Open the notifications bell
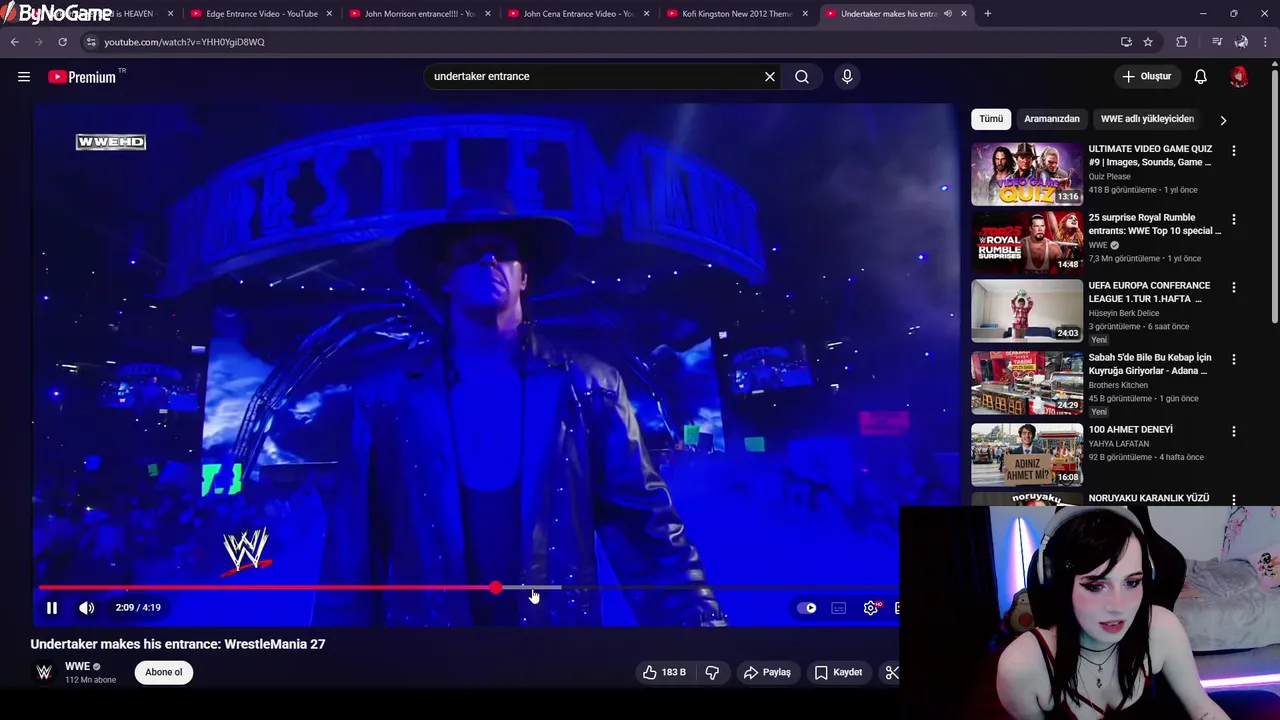The height and width of the screenshot is (720, 1280). [1201, 76]
